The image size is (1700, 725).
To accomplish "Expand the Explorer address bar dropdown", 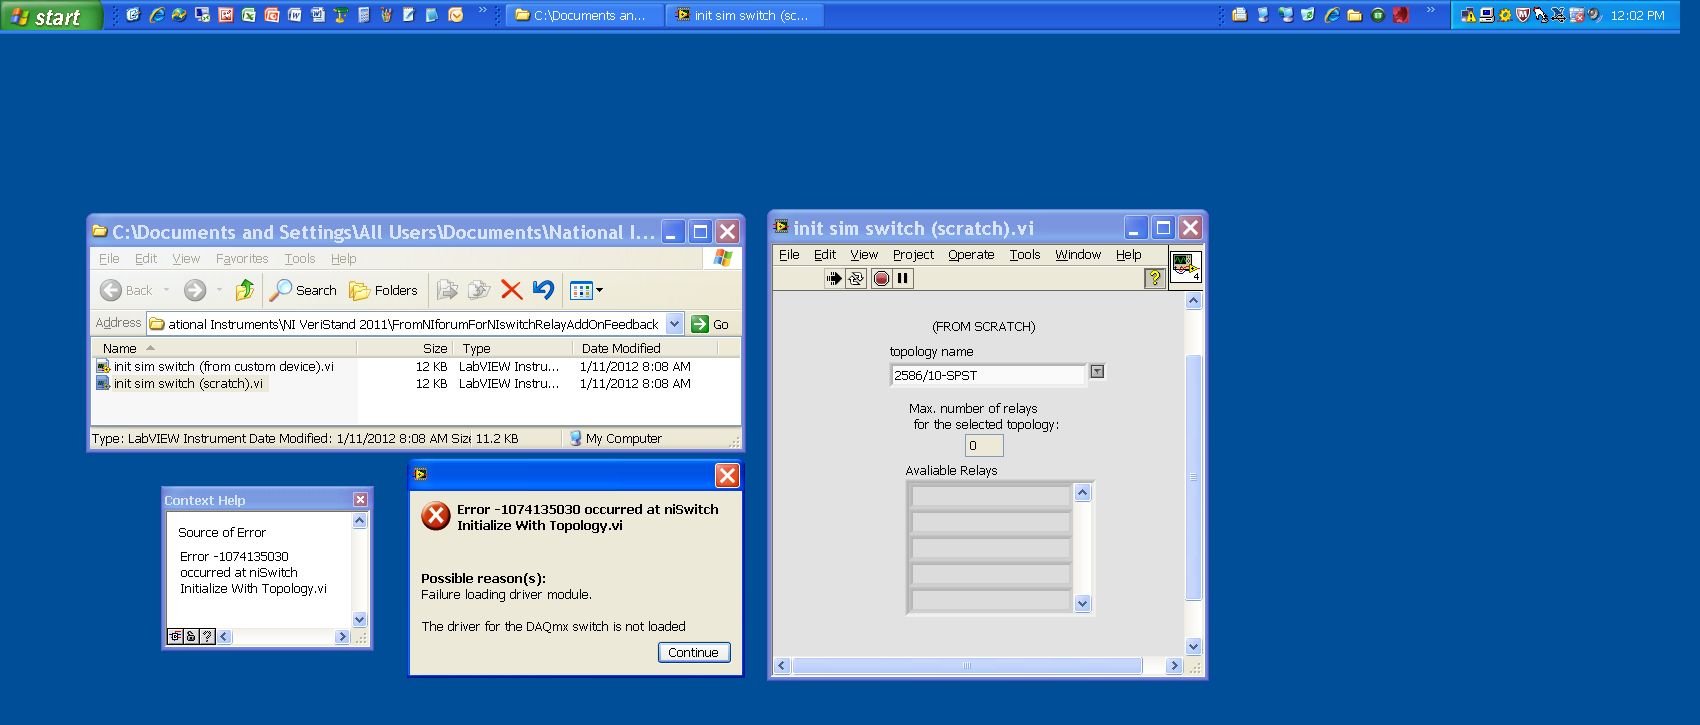I will (x=675, y=323).
